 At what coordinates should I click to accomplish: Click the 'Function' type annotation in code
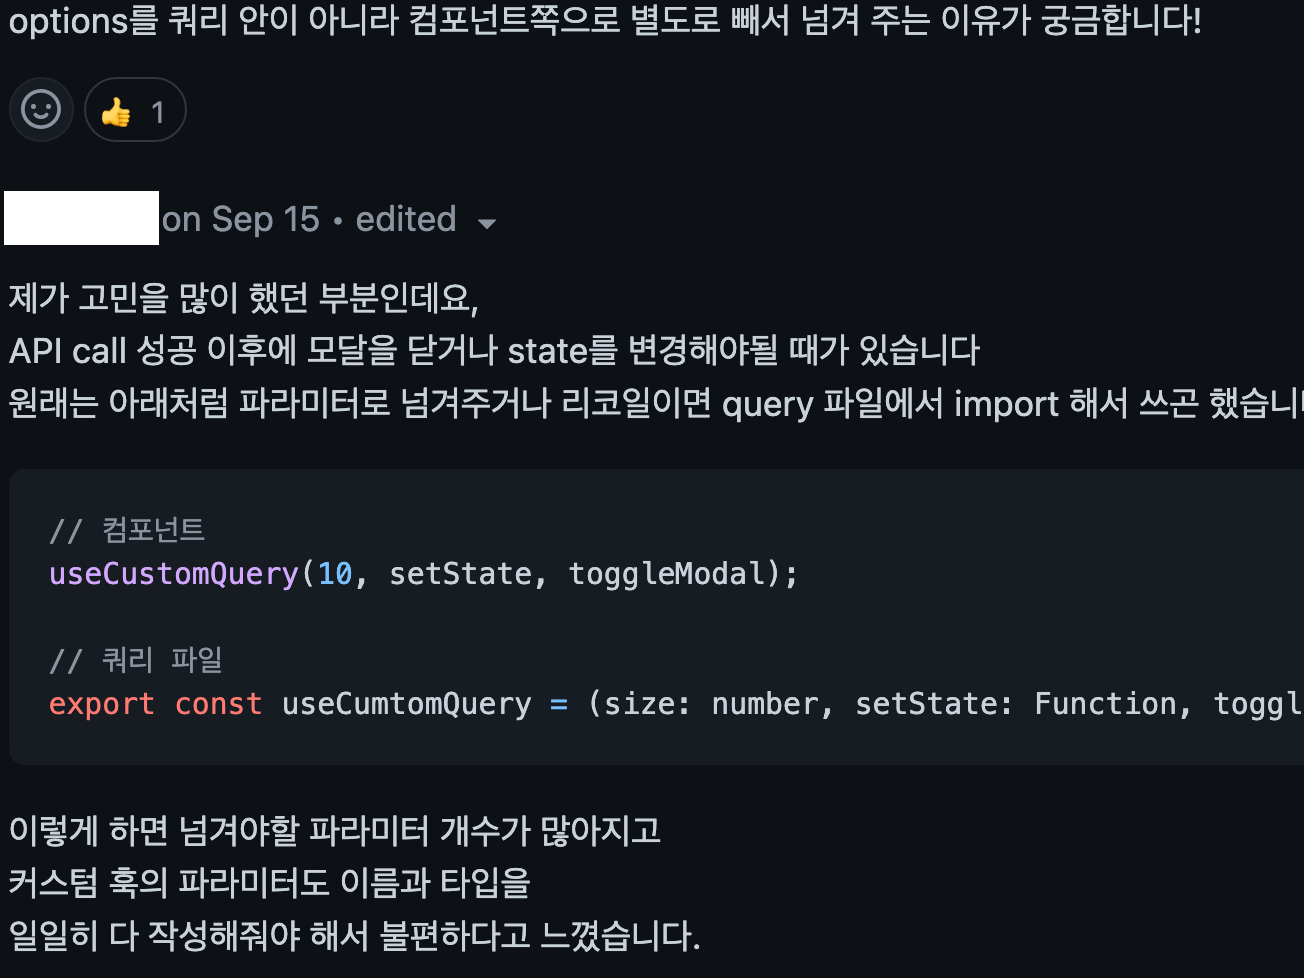click(x=1104, y=703)
